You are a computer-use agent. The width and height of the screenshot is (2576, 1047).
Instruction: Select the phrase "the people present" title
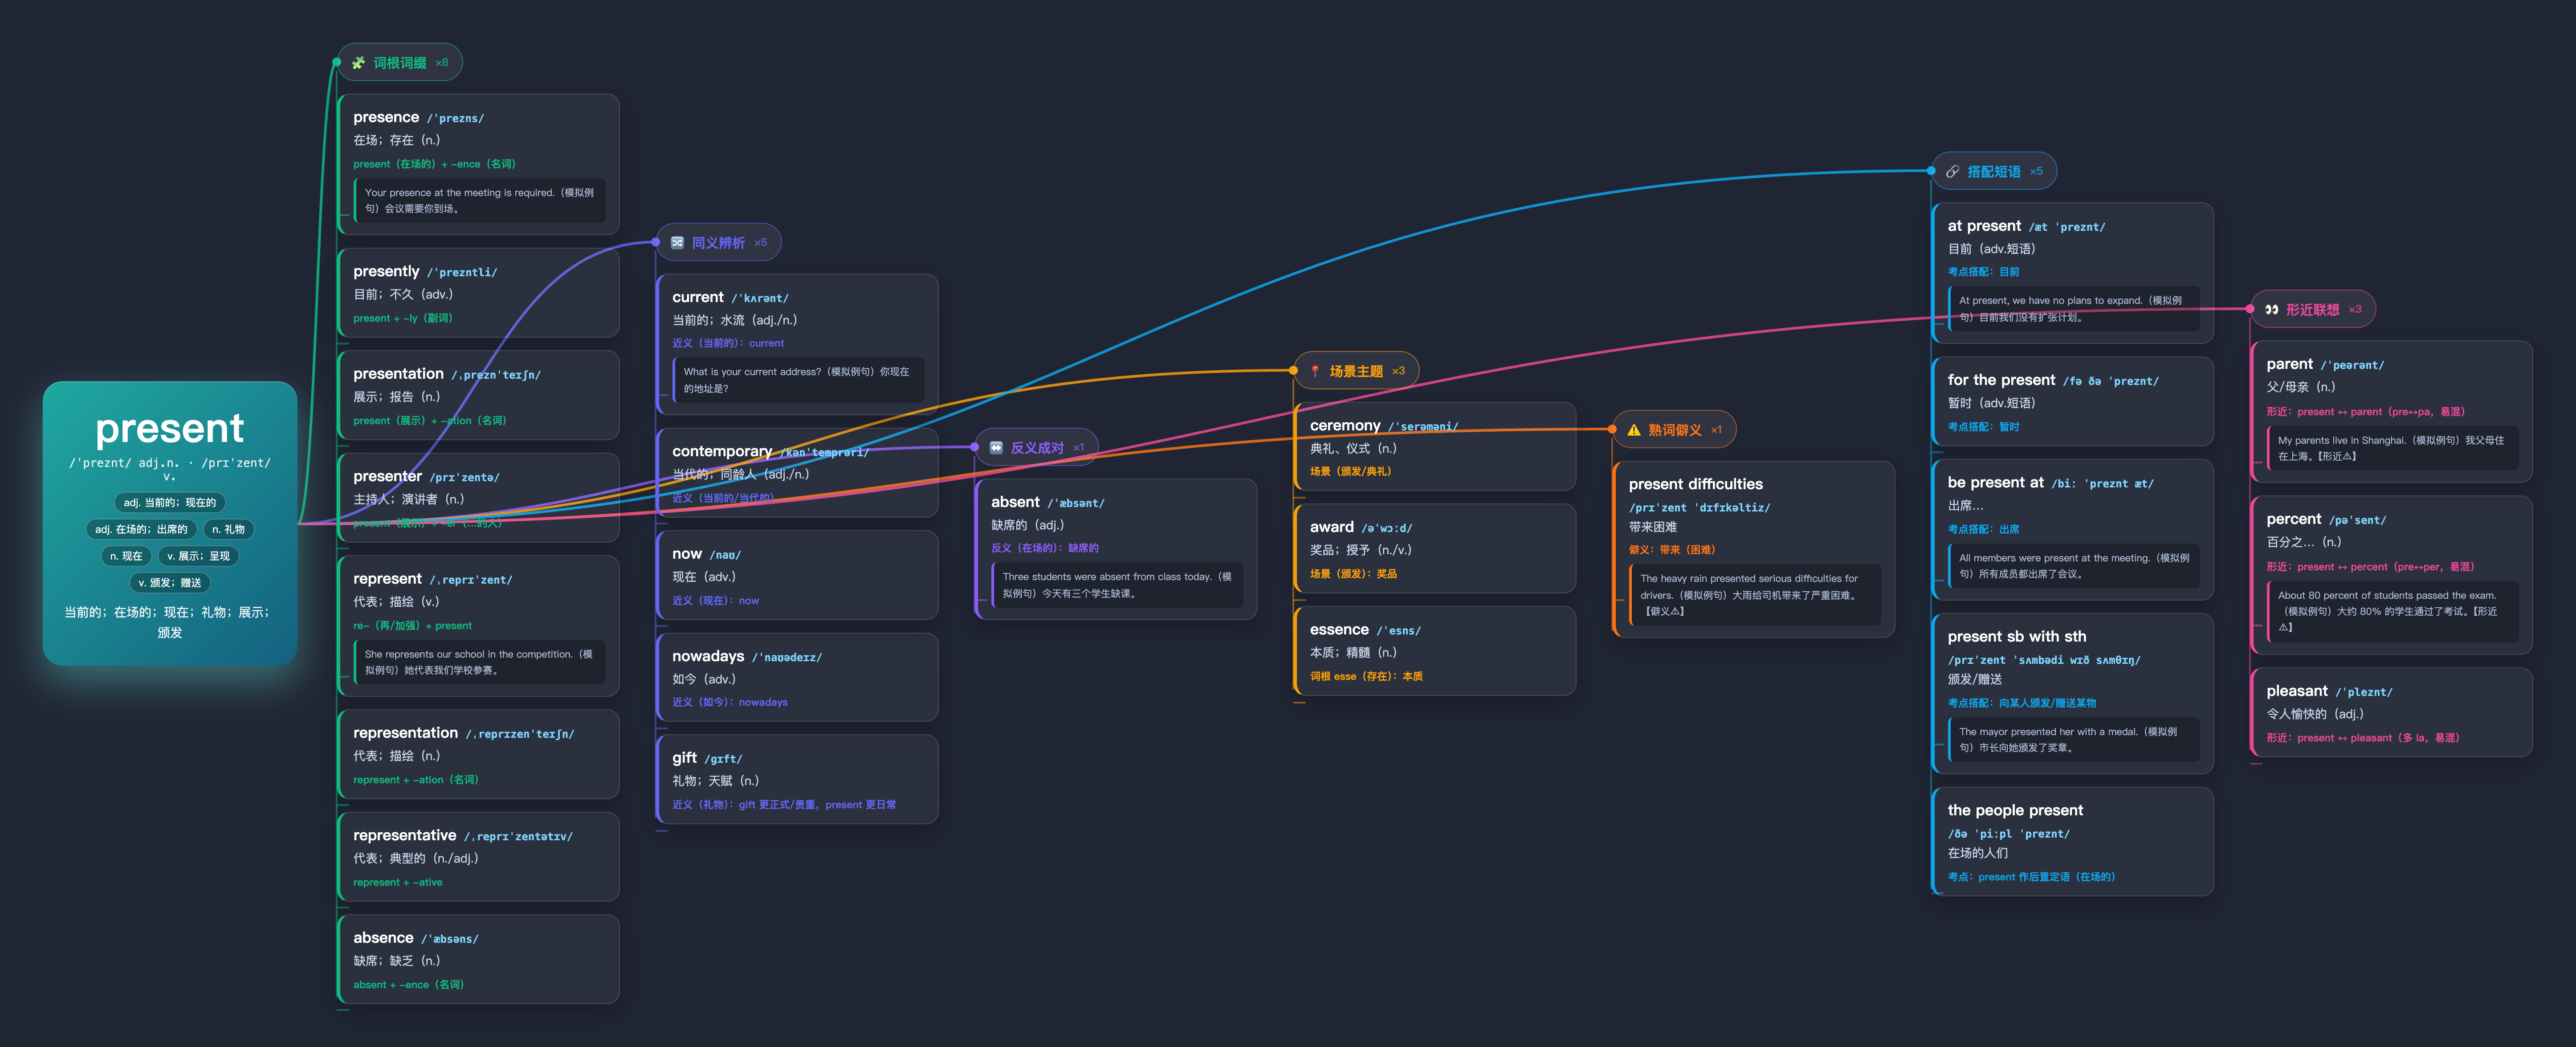2015,810
